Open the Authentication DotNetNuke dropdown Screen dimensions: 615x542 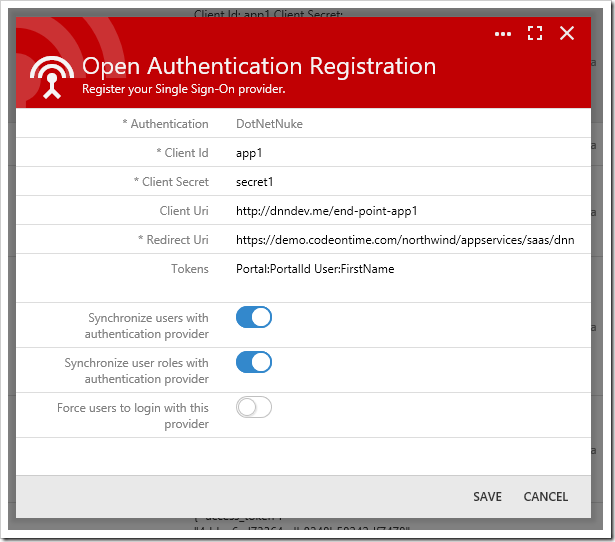tap(406, 124)
